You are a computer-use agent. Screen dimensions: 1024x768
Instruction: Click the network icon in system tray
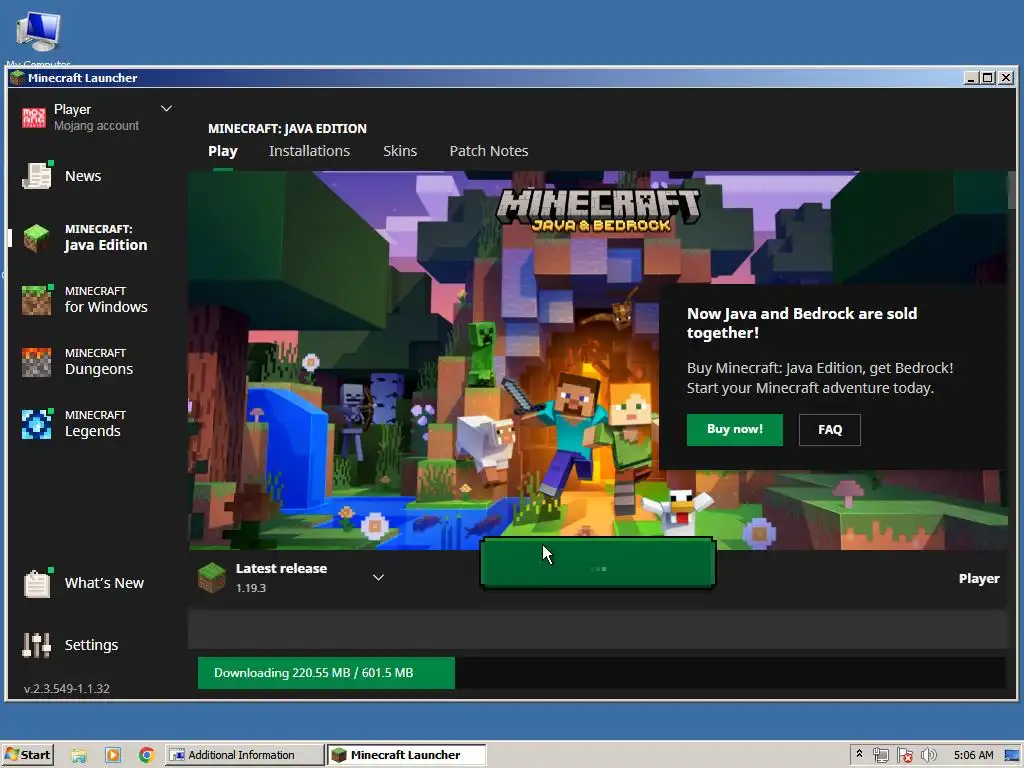tap(881, 755)
